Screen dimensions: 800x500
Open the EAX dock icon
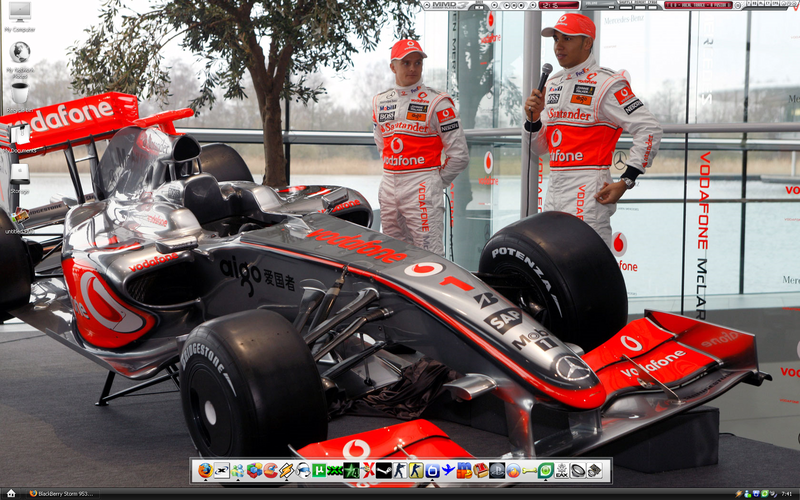point(561,470)
